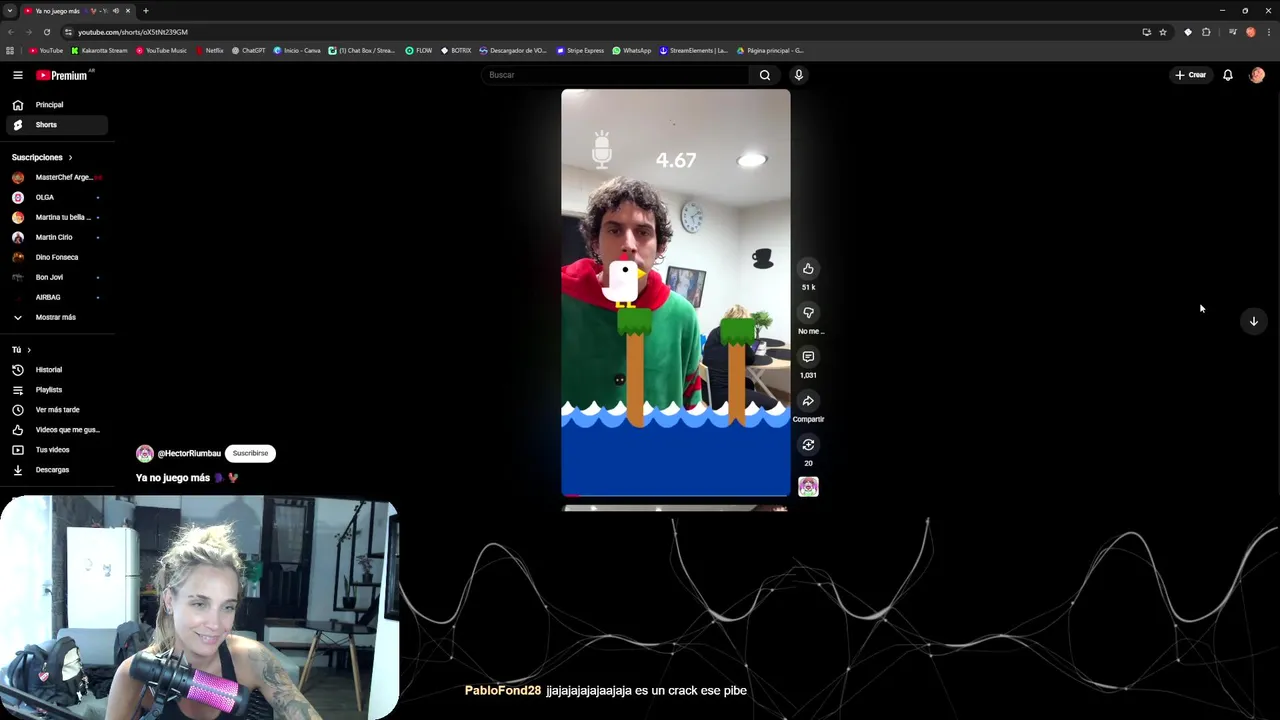This screenshot has height=720, width=1280.
Task: Go to YouTube Premium home logo
Action: [62, 75]
